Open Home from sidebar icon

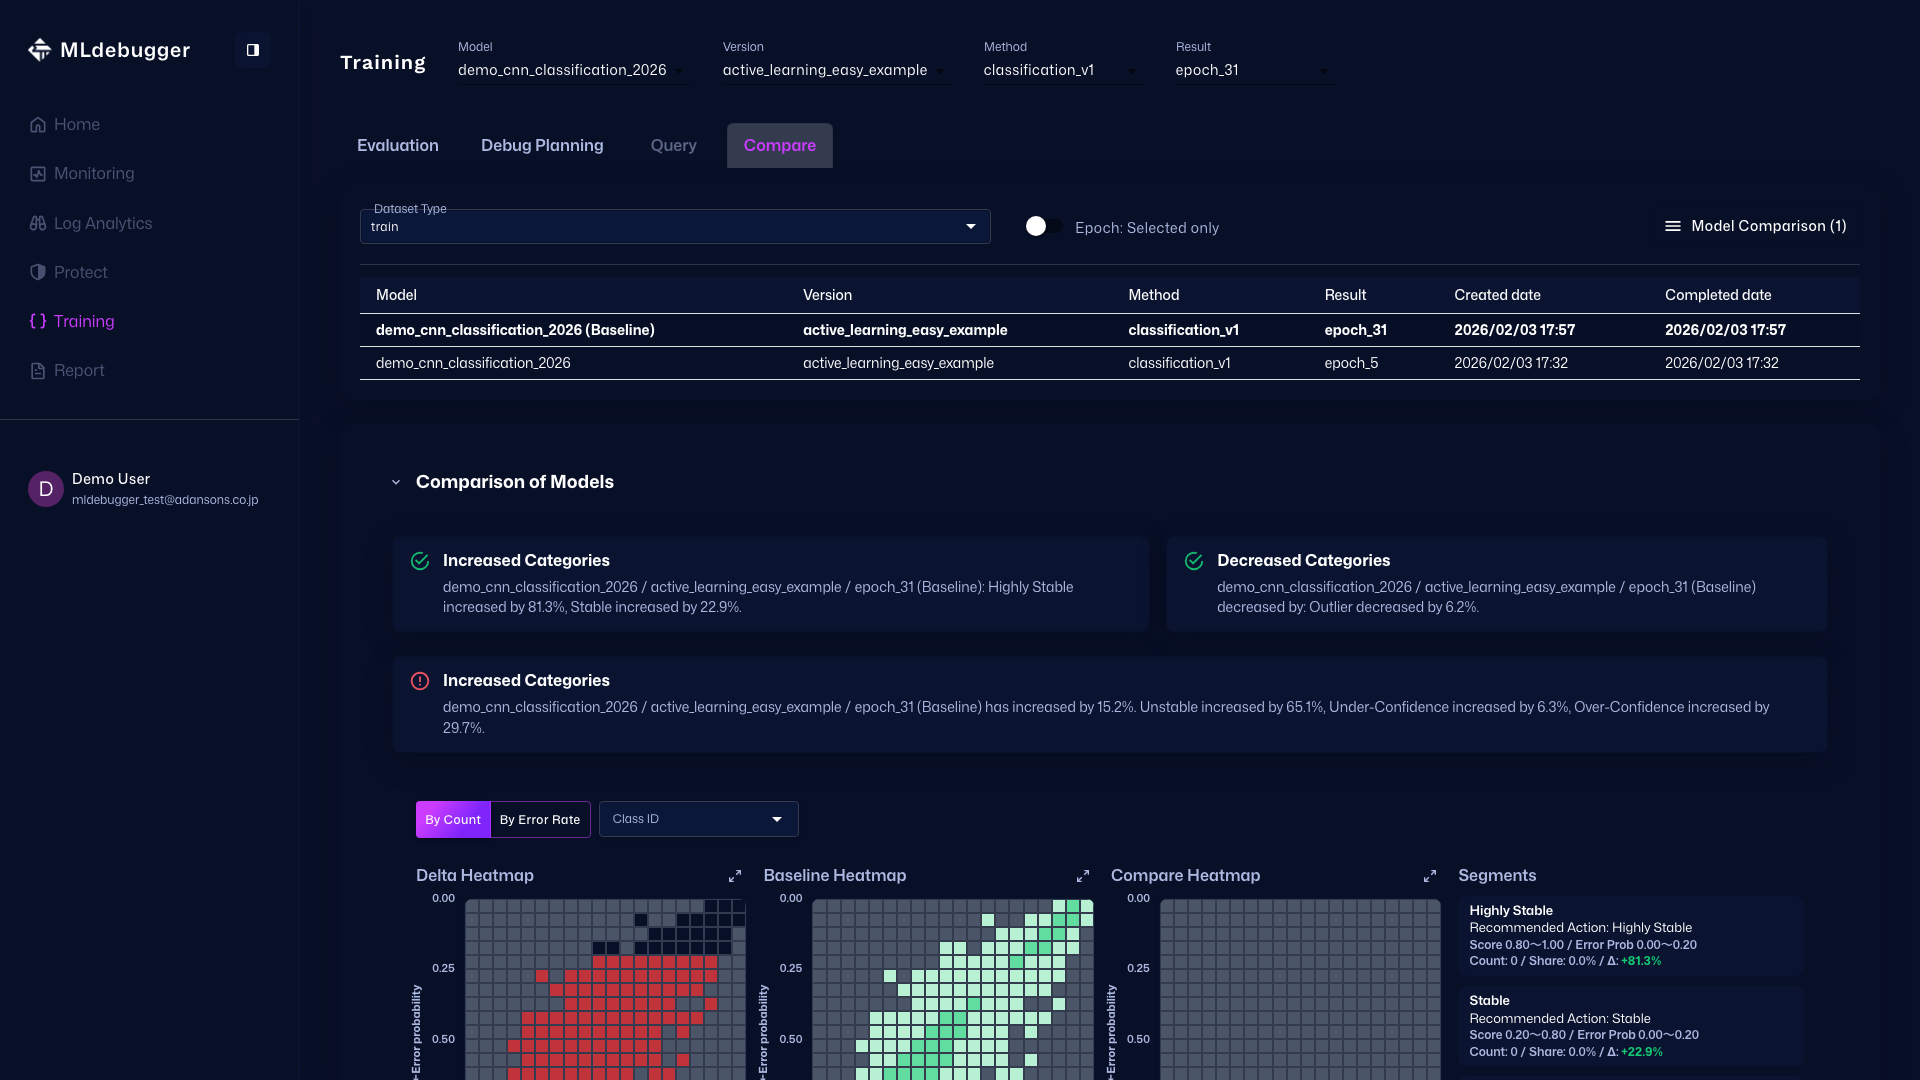coord(38,125)
